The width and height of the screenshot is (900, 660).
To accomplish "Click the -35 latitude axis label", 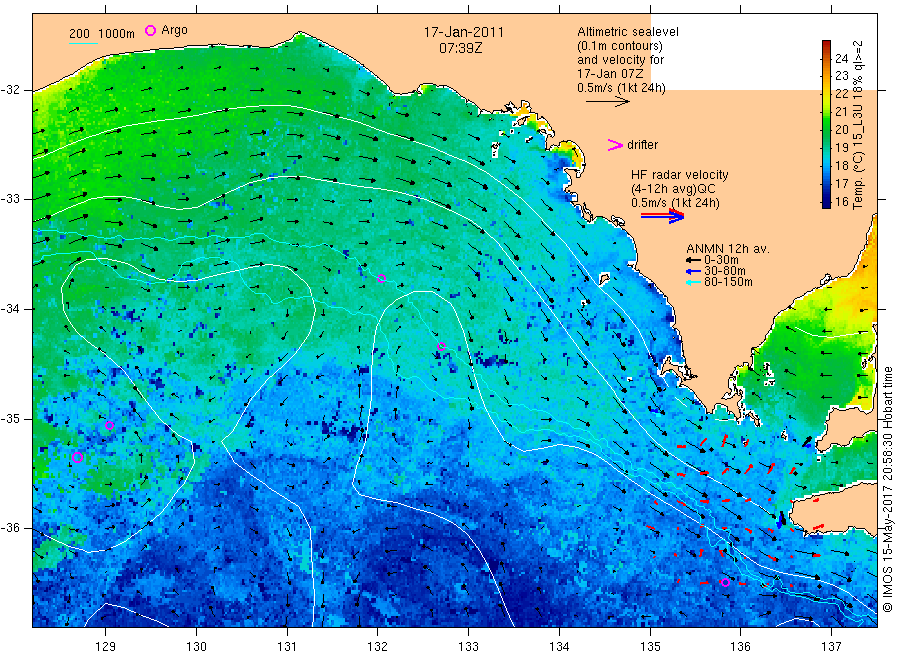I will [x=10, y=418].
